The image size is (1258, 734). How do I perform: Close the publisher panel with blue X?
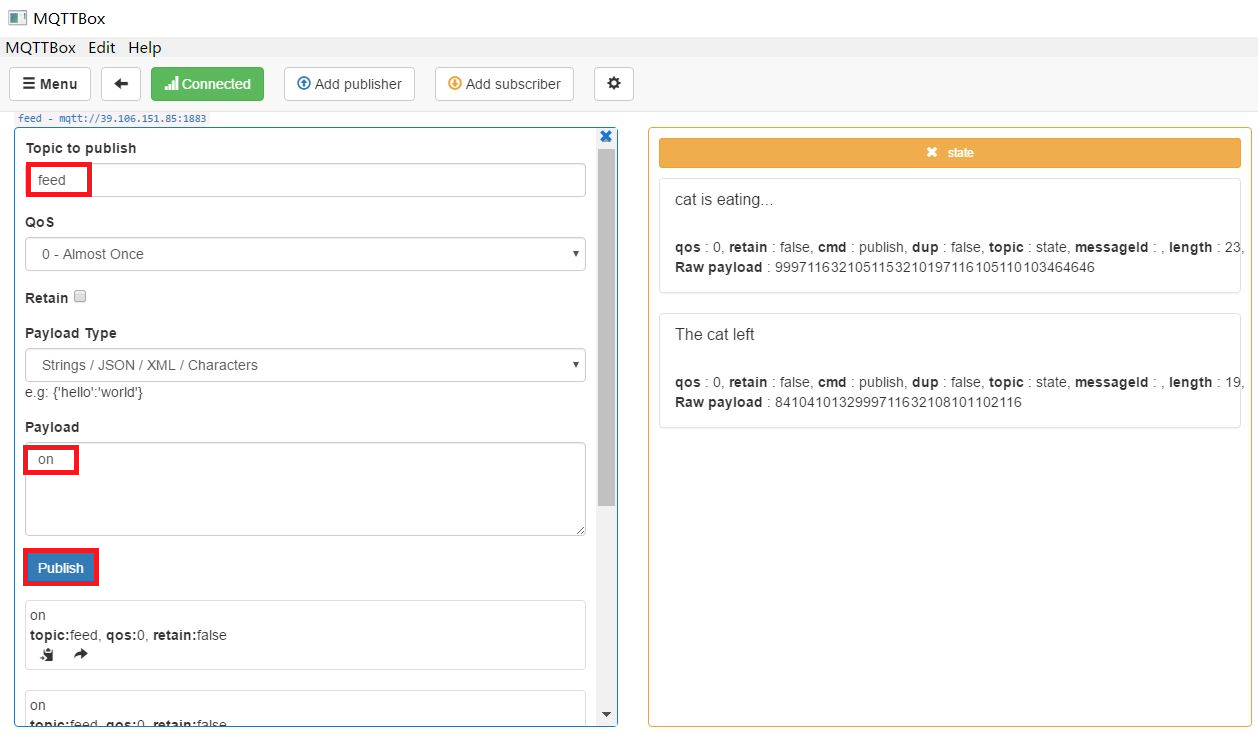click(x=605, y=136)
